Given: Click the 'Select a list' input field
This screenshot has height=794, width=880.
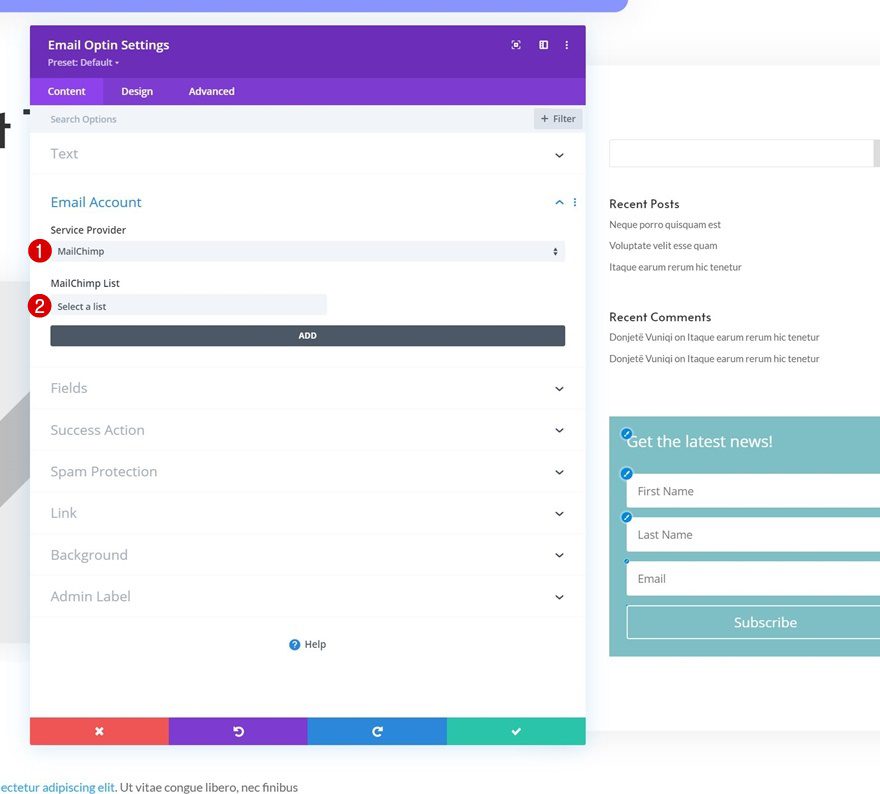Looking at the screenshot, I should tap(188, 306).
